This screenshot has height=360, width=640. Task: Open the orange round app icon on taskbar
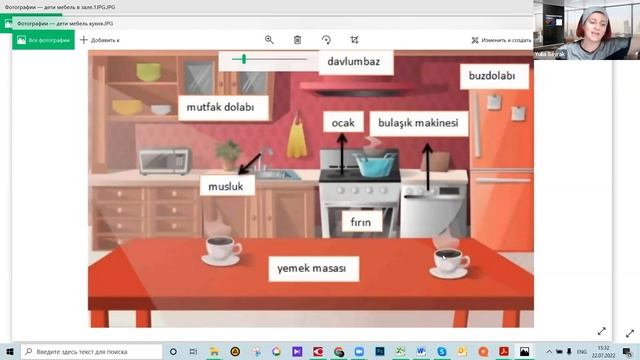[x=483, y=351]
